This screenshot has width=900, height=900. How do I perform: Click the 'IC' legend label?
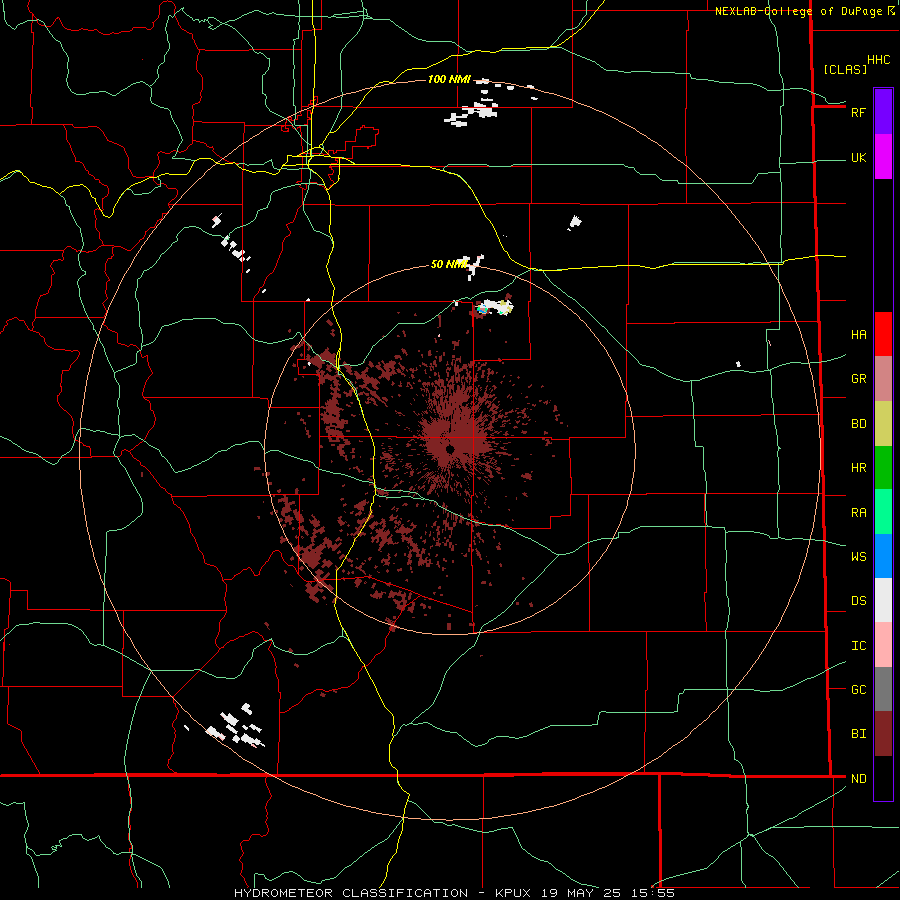[x=858, y=646]
